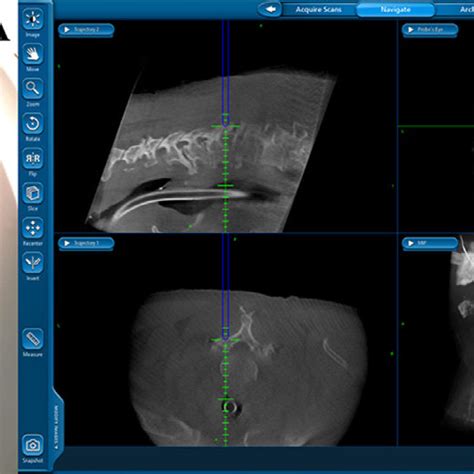Open the MIP view dropdown
This screenshot has width=474, height=474.
click(430, 243)
